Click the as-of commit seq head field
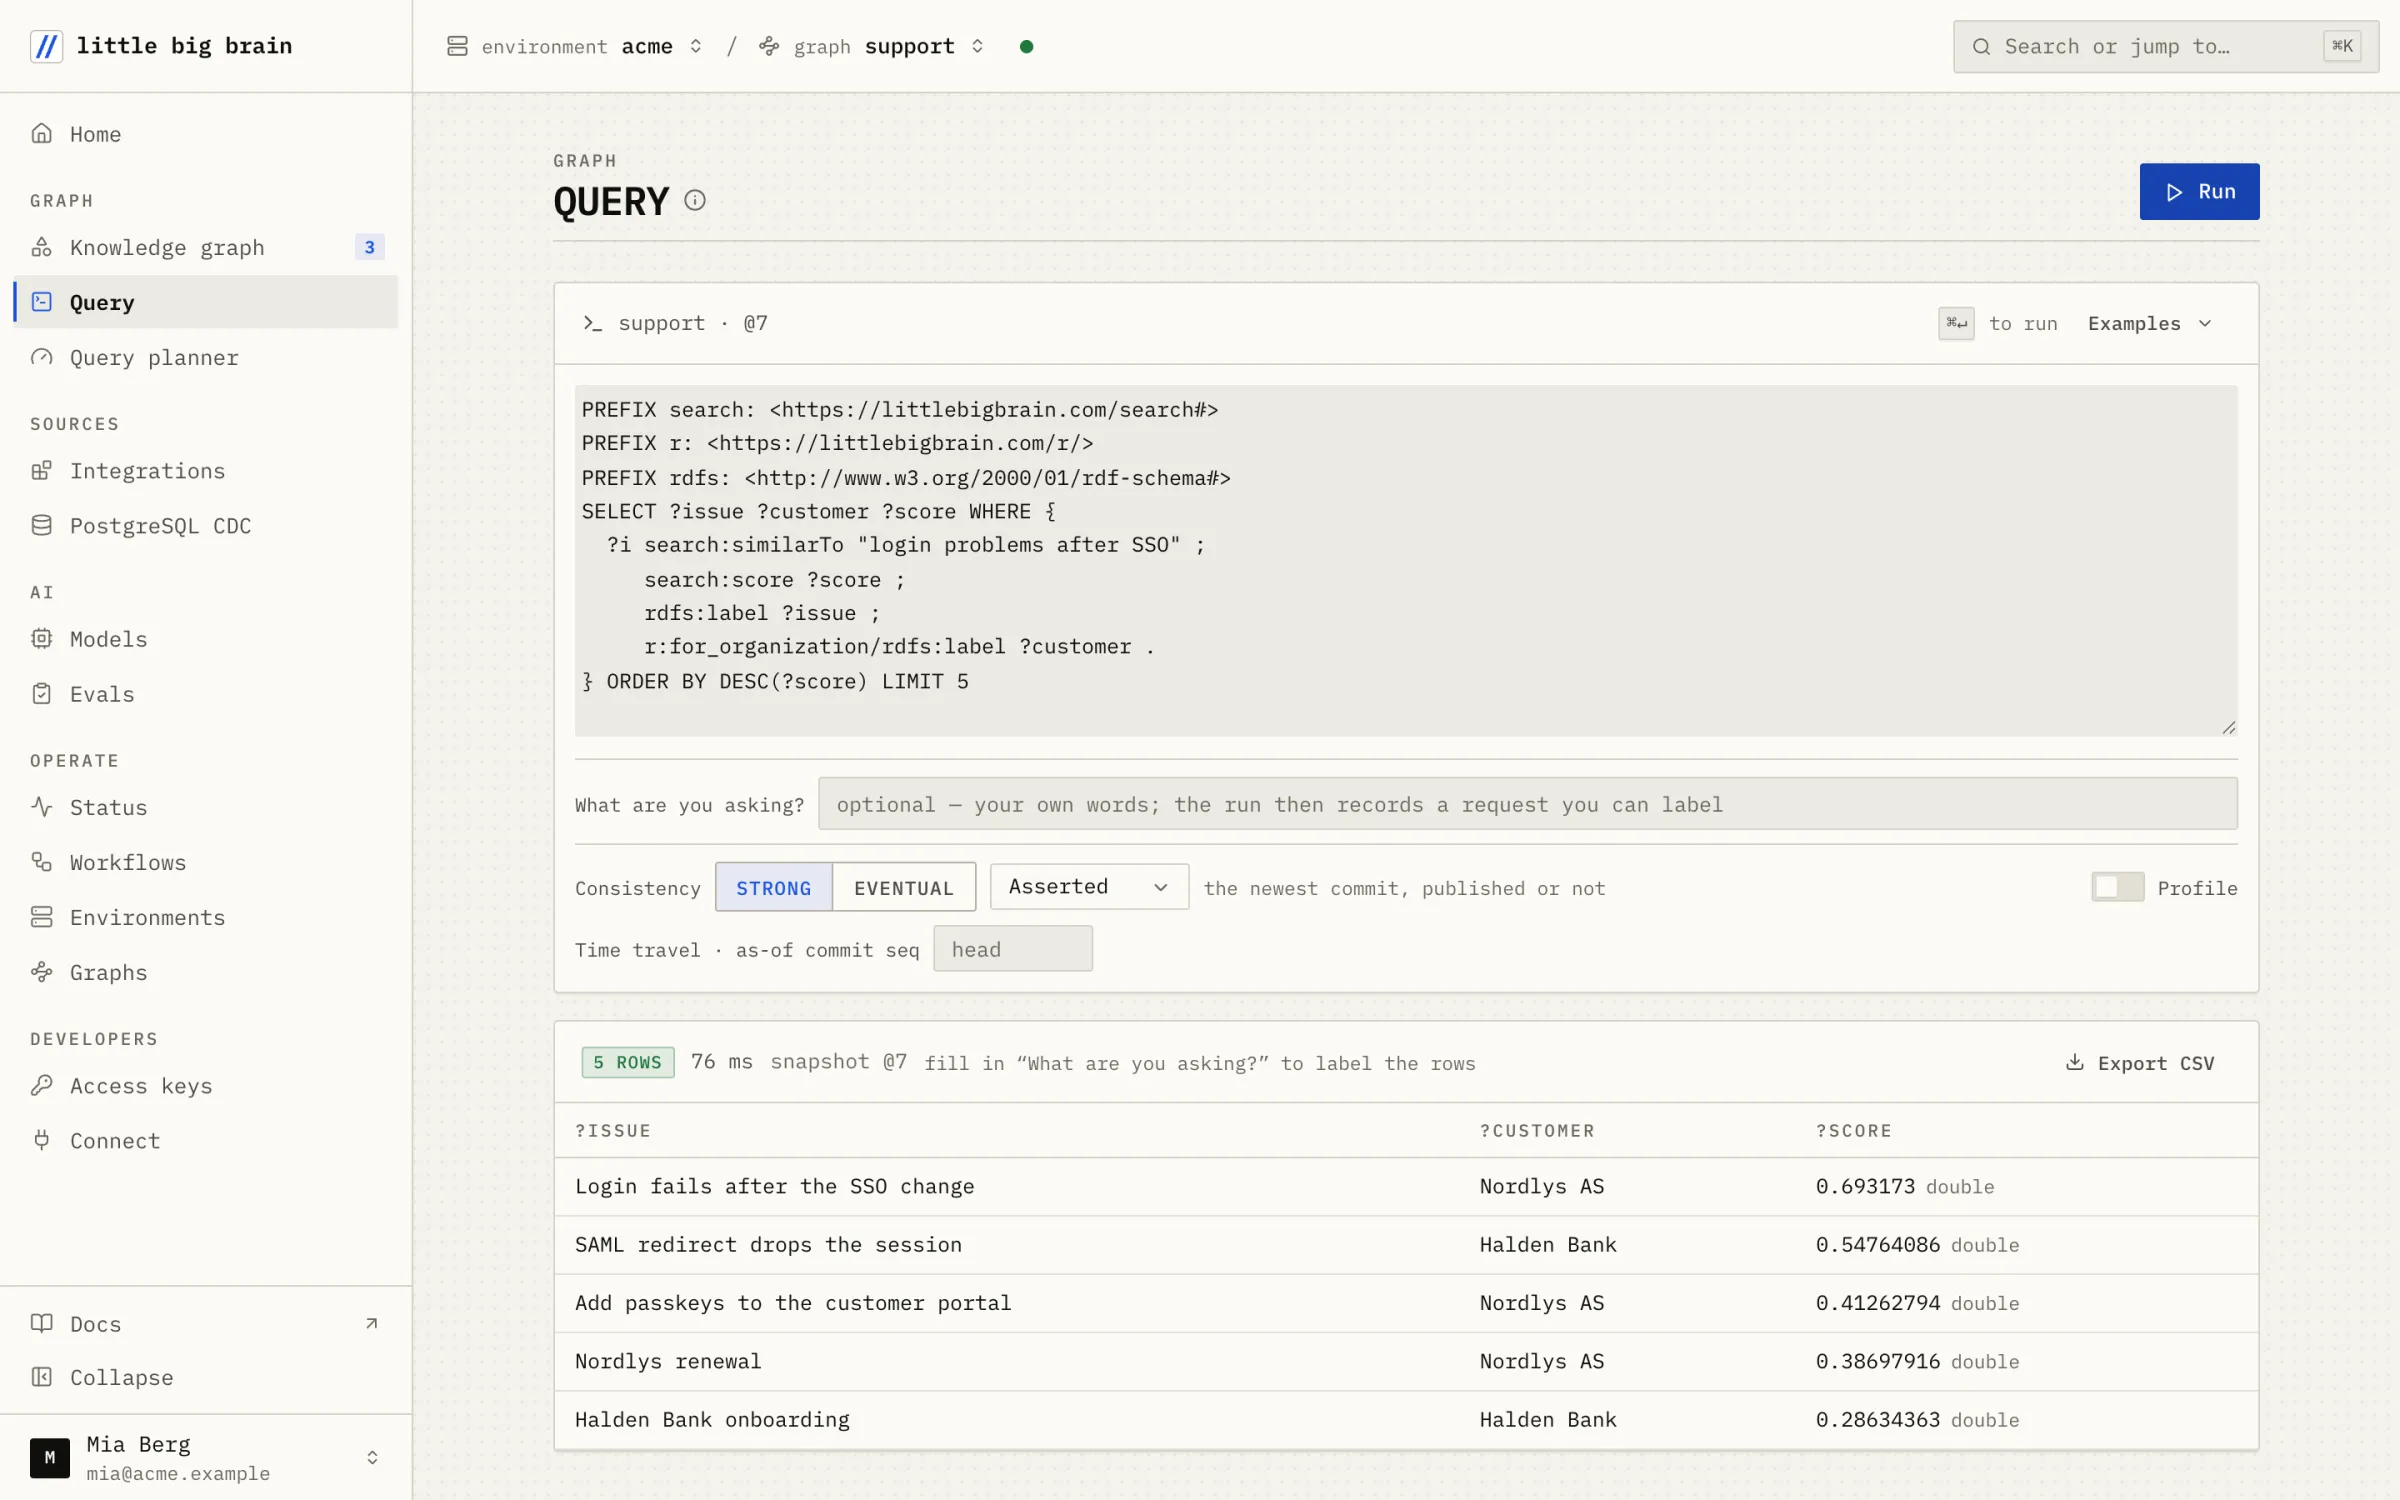This screenshot has height=1500, width=2400. pos(1012,949)
